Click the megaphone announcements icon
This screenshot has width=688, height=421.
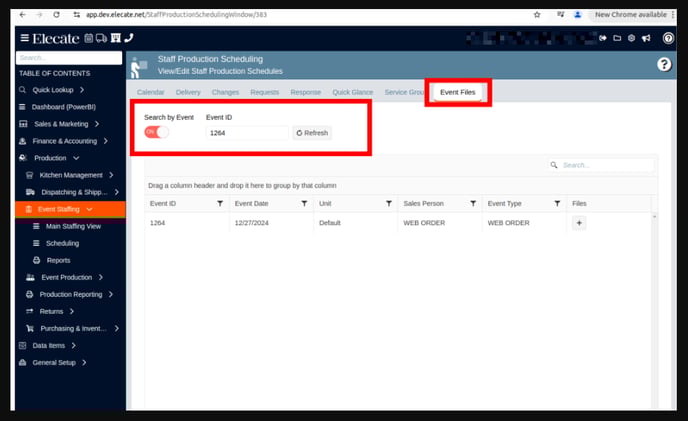point(646,38)
